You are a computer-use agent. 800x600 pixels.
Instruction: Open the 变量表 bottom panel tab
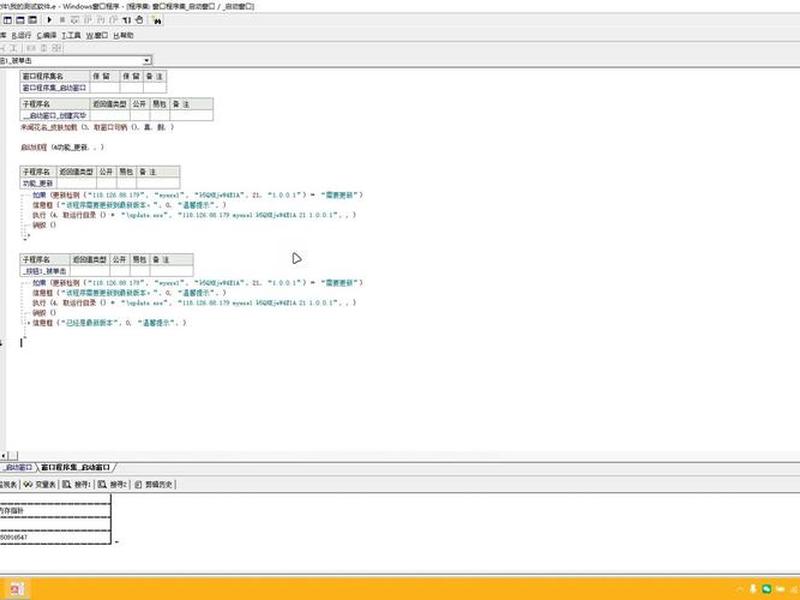click(x=40, y=484)
